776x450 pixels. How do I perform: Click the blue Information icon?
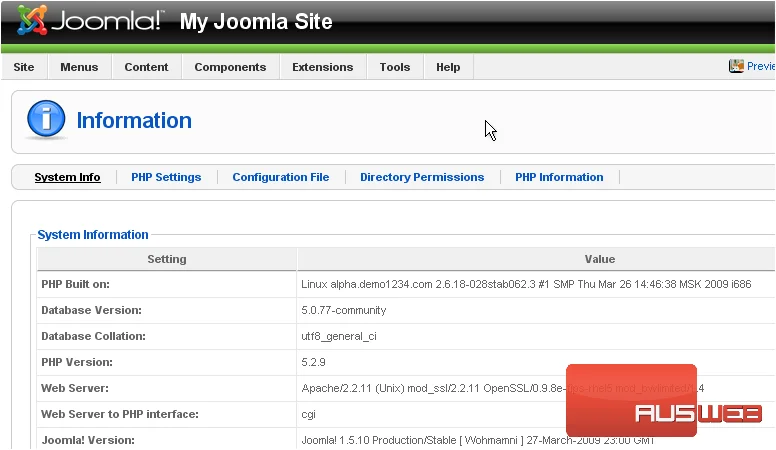click(x=46, y=119)
